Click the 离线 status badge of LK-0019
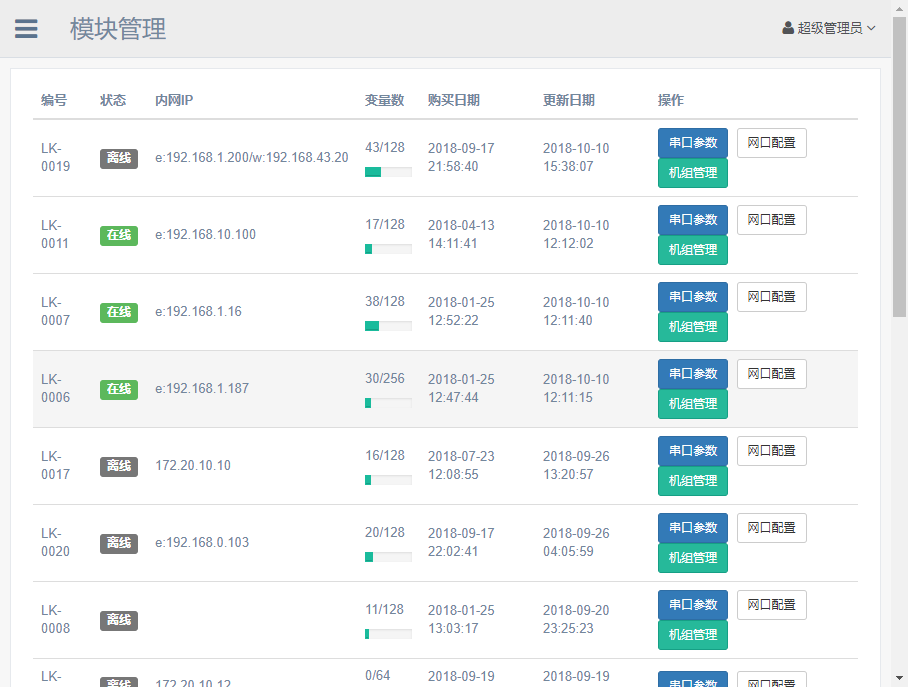 click(x=119, y=158)
